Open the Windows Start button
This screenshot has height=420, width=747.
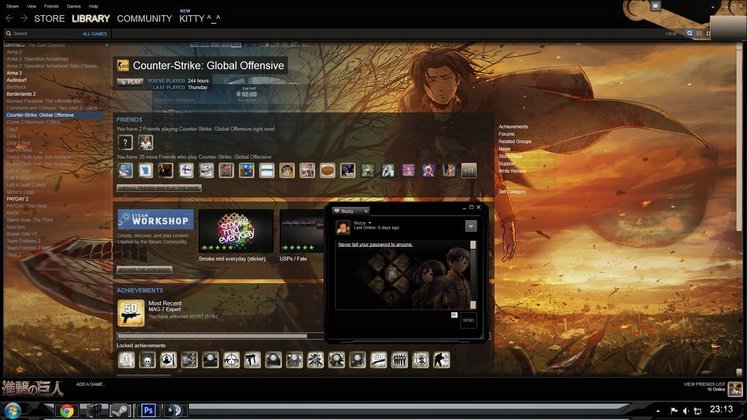point(12,410)
